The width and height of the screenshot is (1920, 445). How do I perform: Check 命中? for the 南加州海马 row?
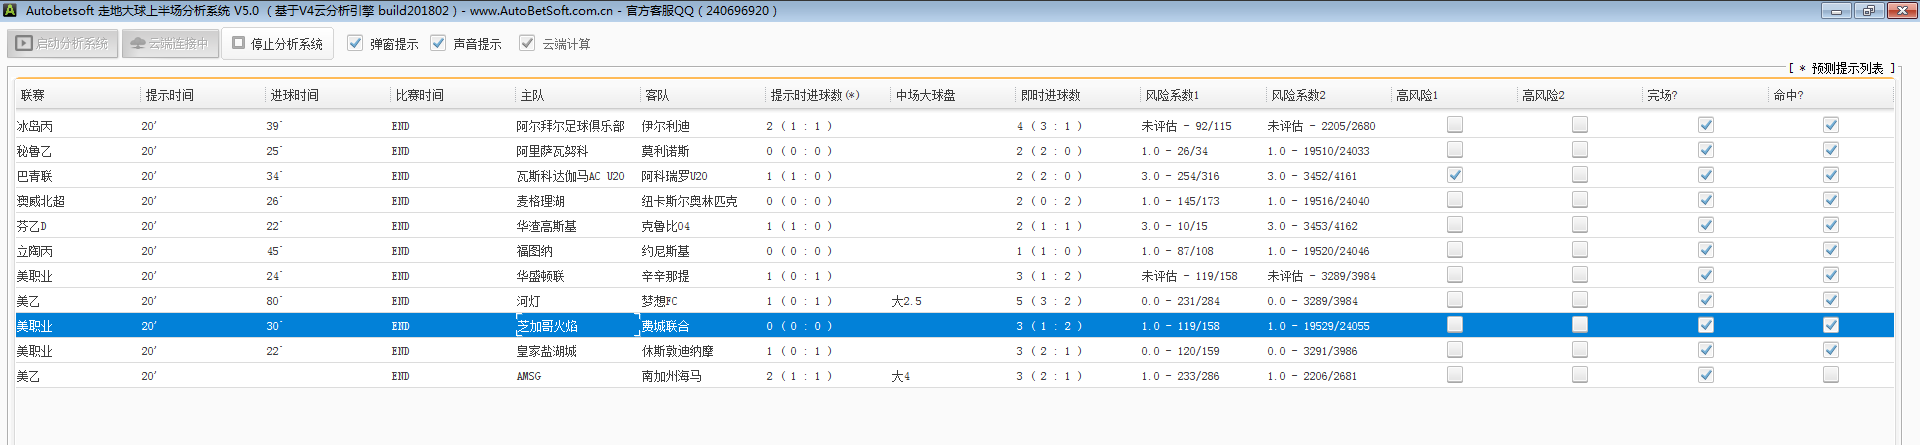click(1830, 375)
